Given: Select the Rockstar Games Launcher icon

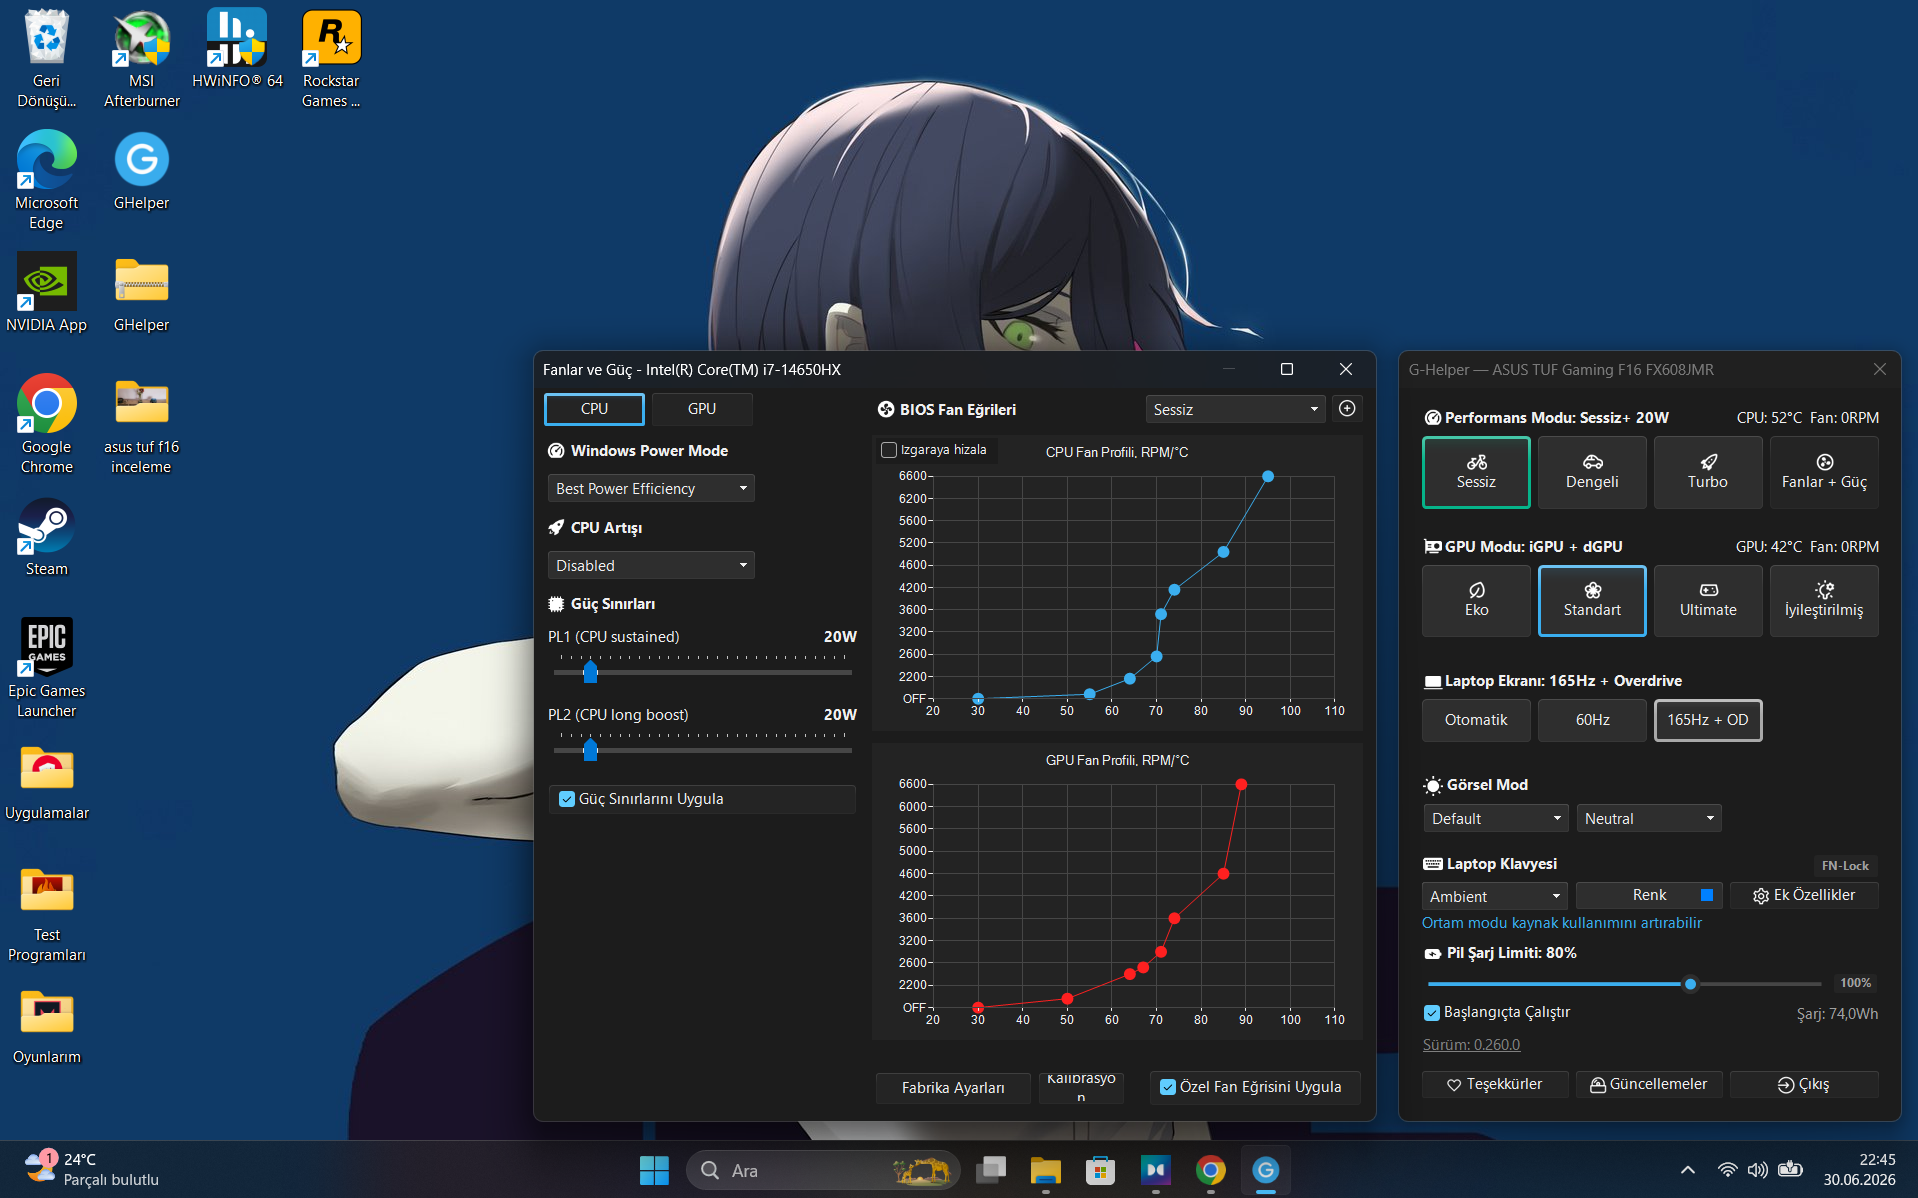Looking at the screenshot, I should click(331, 58).
